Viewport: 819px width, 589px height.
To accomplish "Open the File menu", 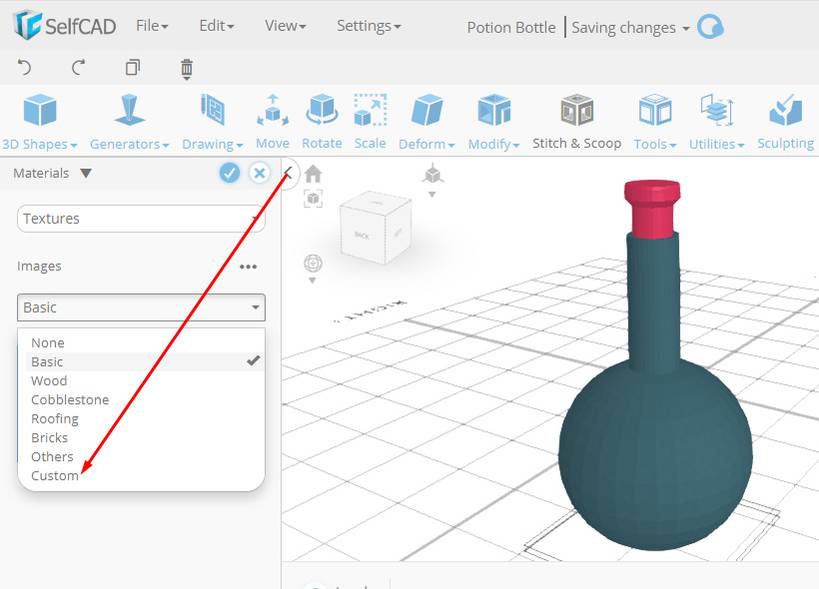I will [151, 26].
